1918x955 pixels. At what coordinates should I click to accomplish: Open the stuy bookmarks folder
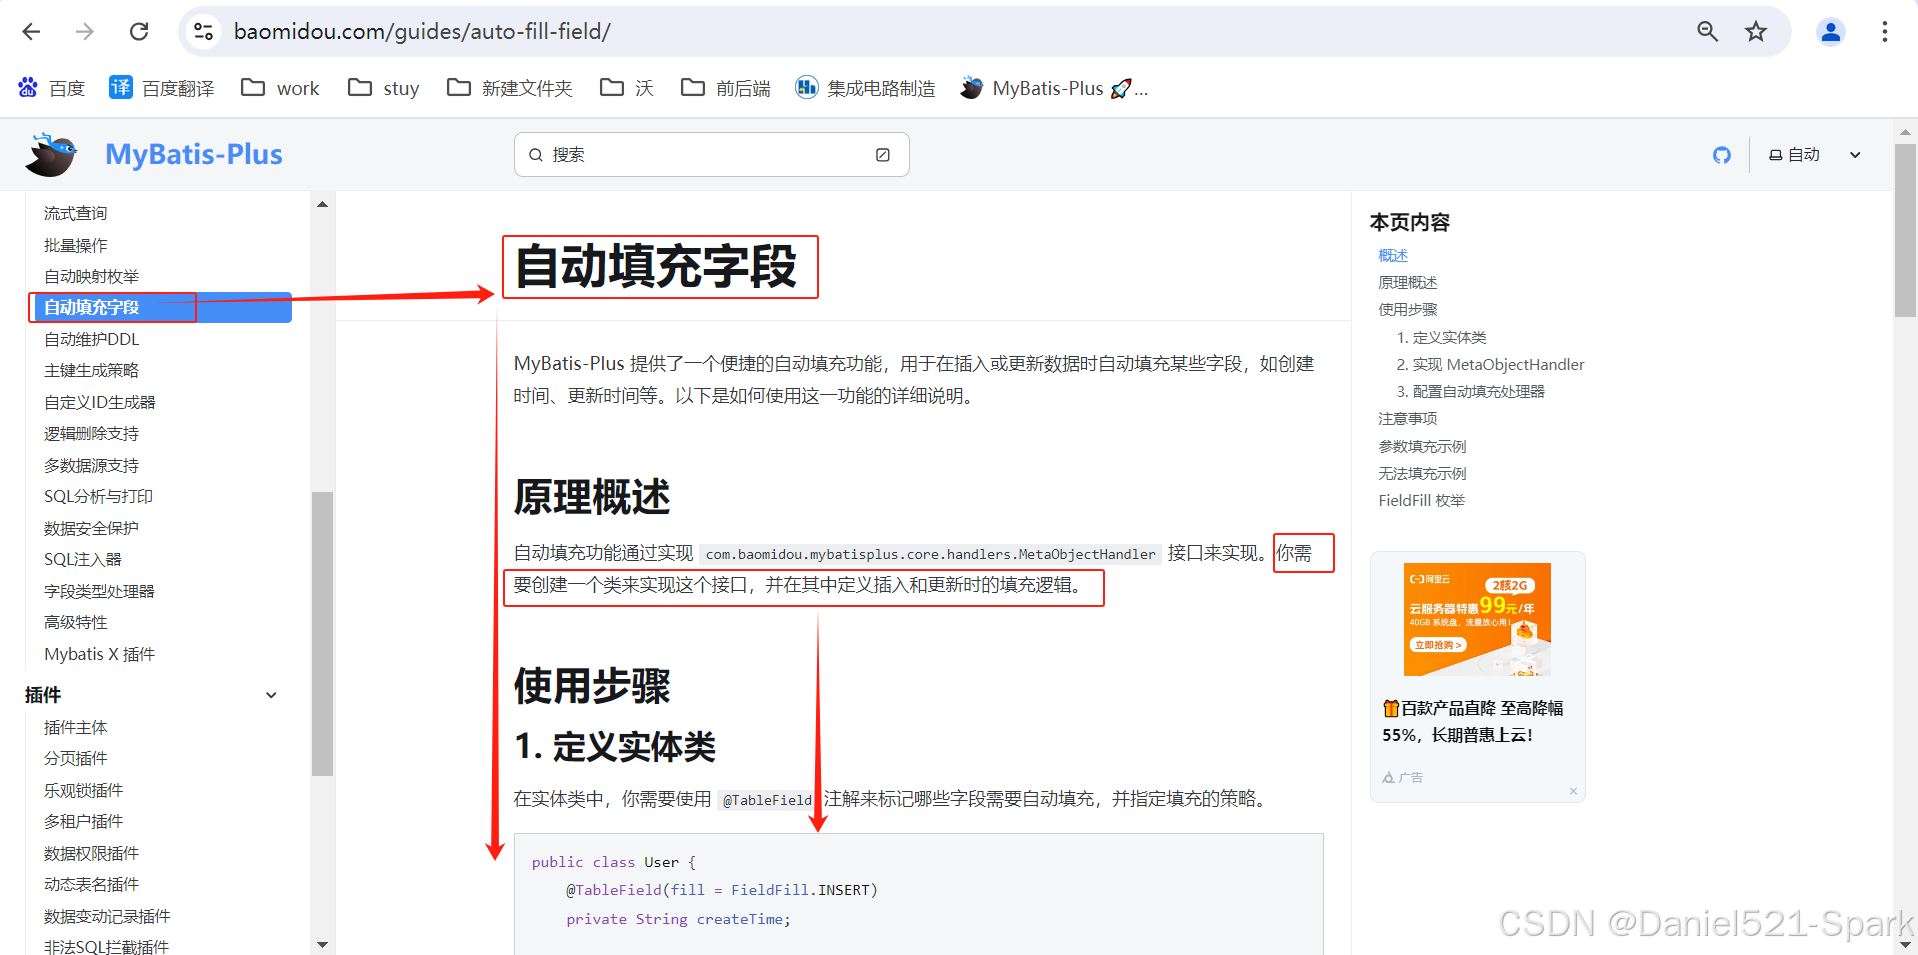pos(384,88)
